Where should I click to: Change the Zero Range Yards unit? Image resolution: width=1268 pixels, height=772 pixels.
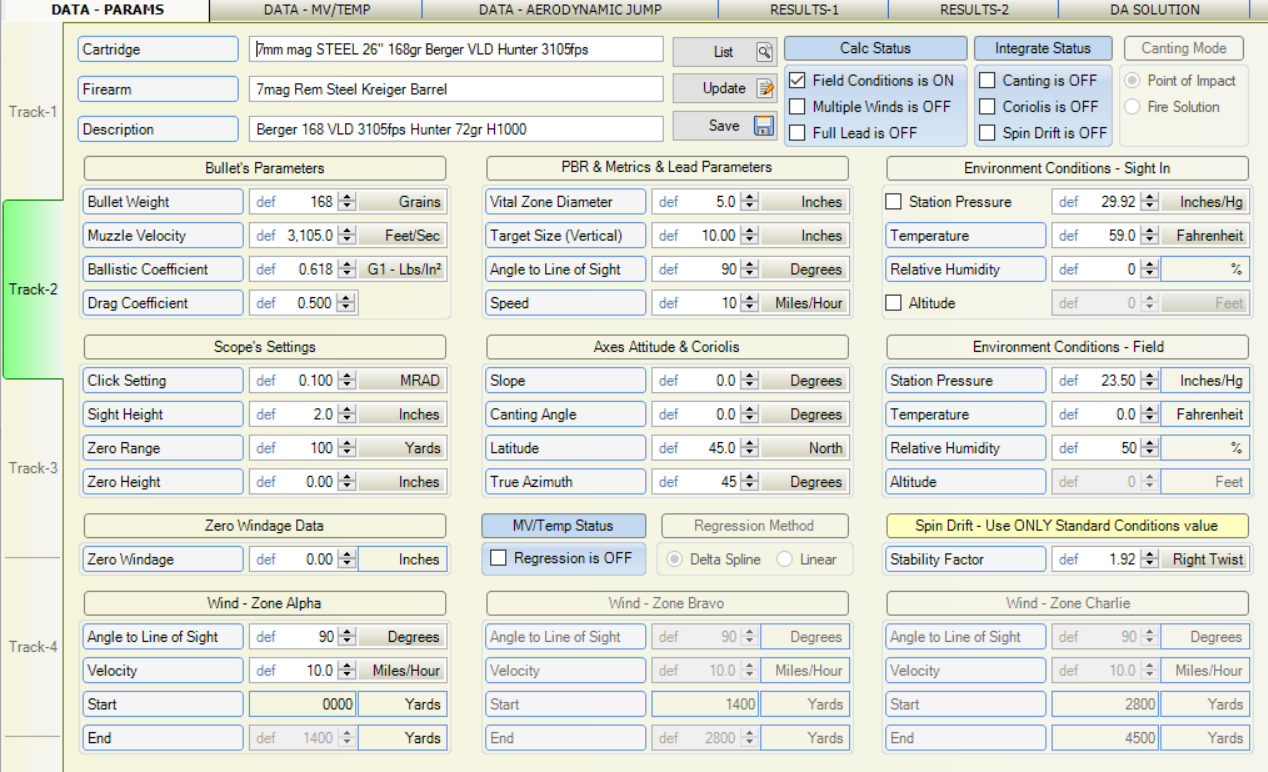(402, 448)
